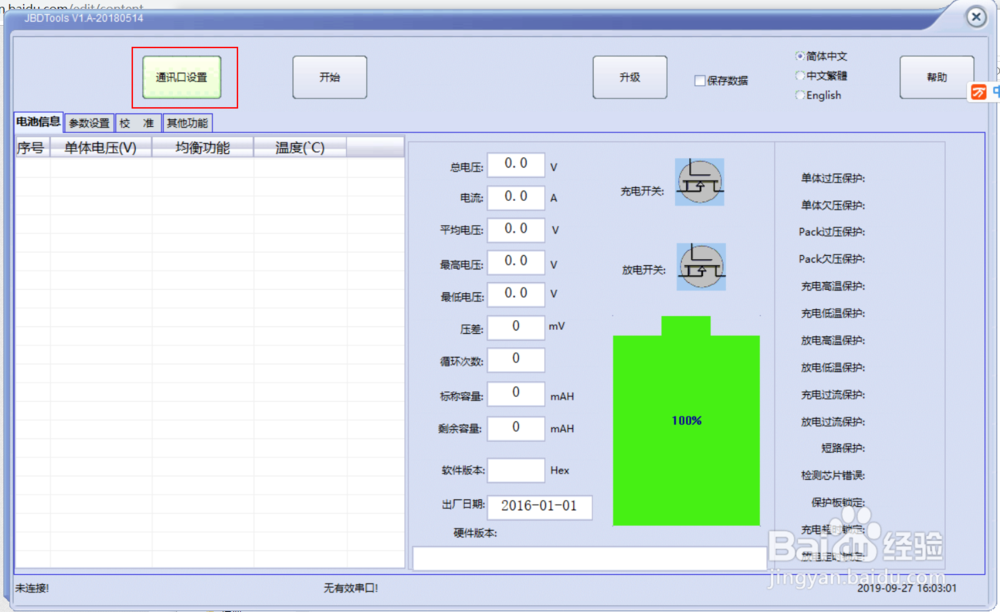Click the 保护板锁定 label
The width and height of the screenshot is (1000, 612).
[x=838, y=502]
